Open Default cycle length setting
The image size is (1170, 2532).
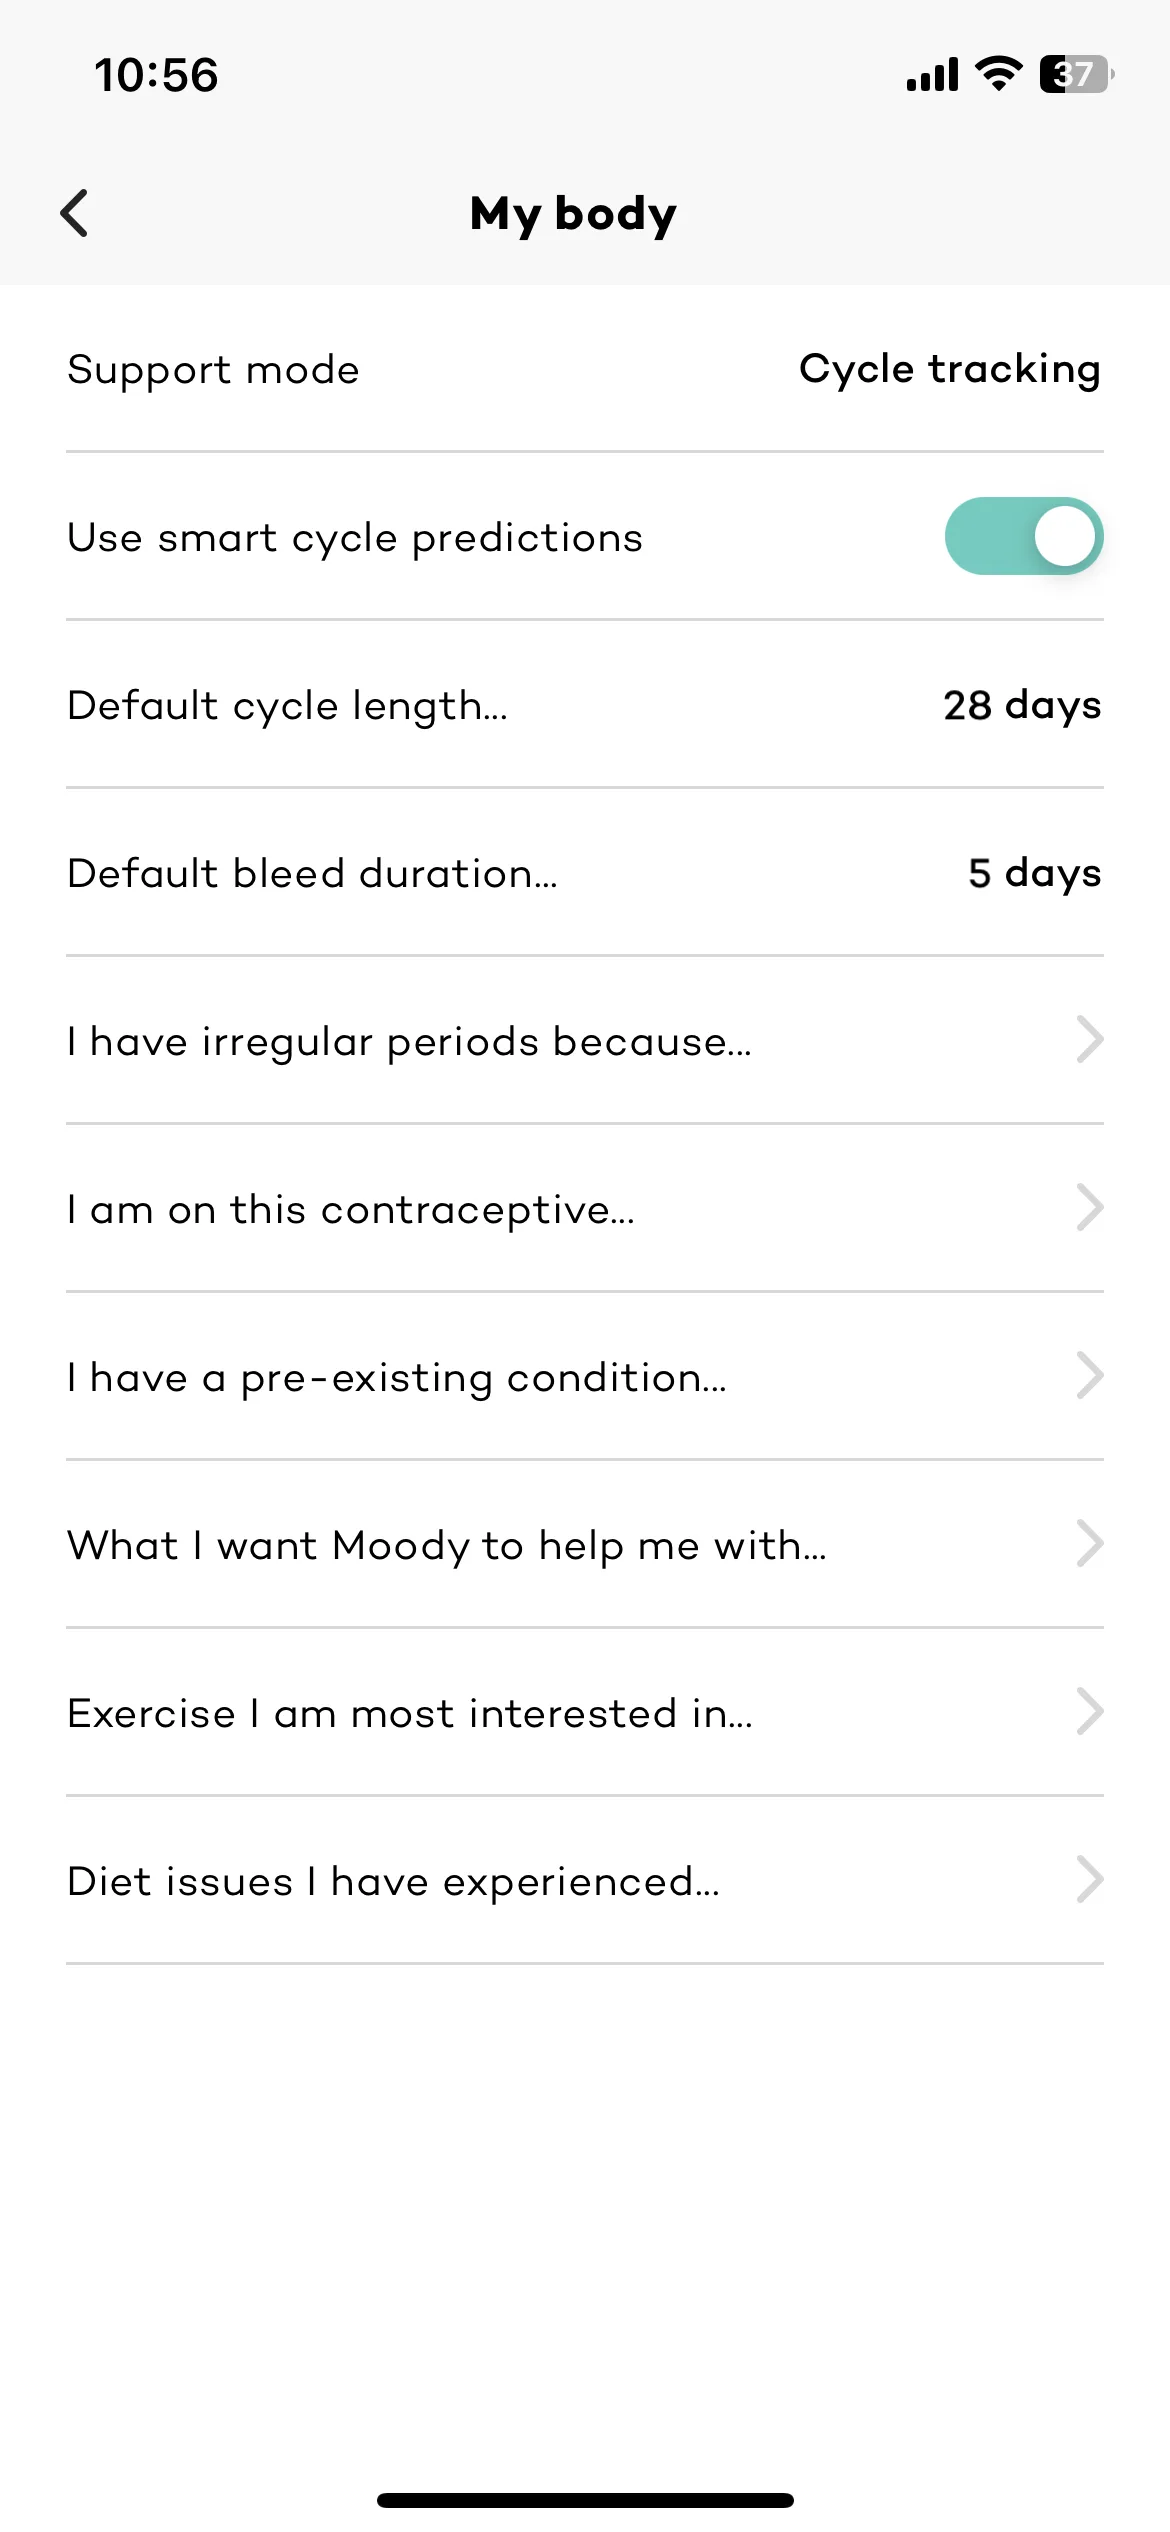pos(288,706)
